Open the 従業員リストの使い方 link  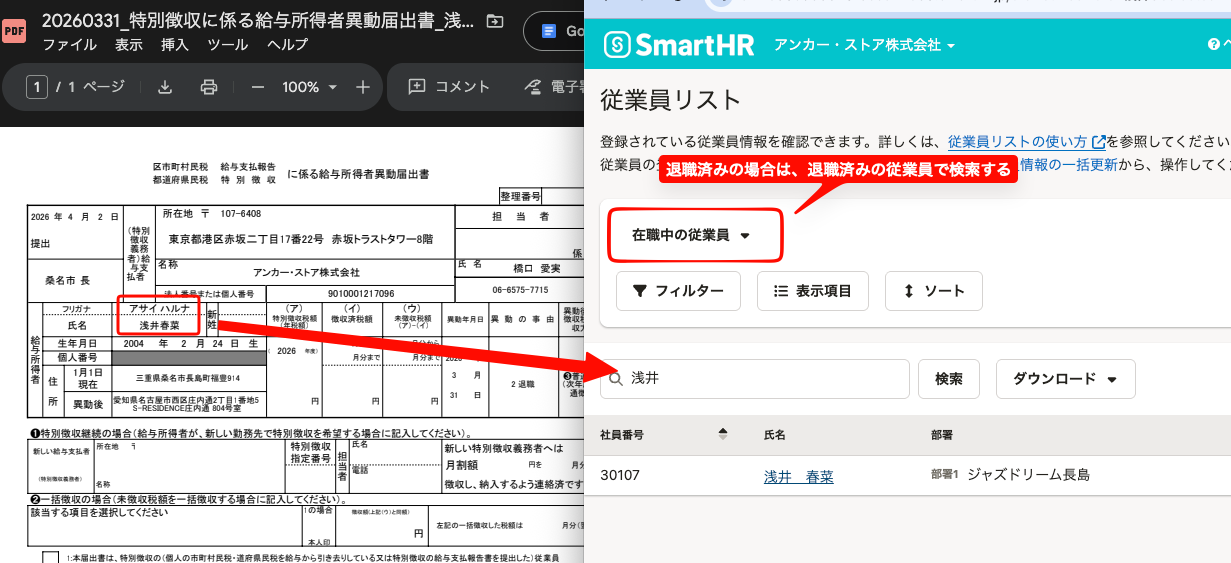pos(1026,141)
